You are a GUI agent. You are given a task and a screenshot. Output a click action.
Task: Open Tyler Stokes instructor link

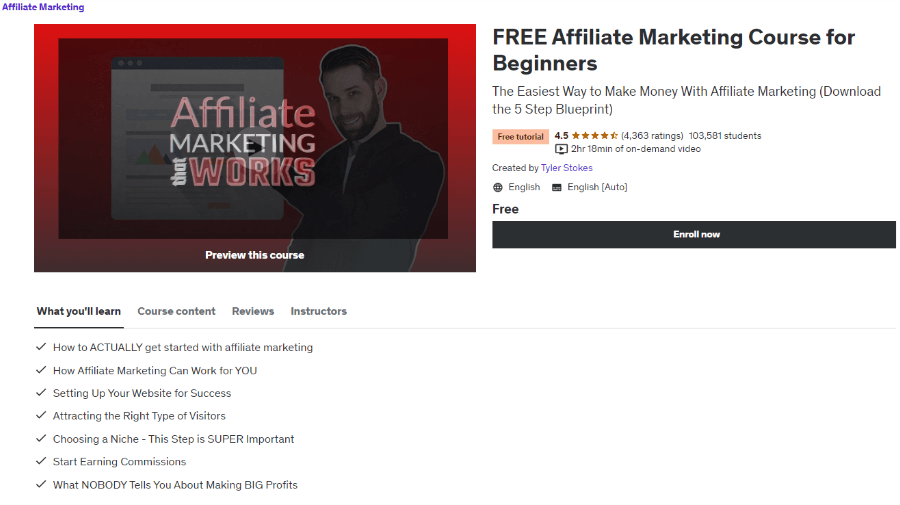tap(567, 168)
